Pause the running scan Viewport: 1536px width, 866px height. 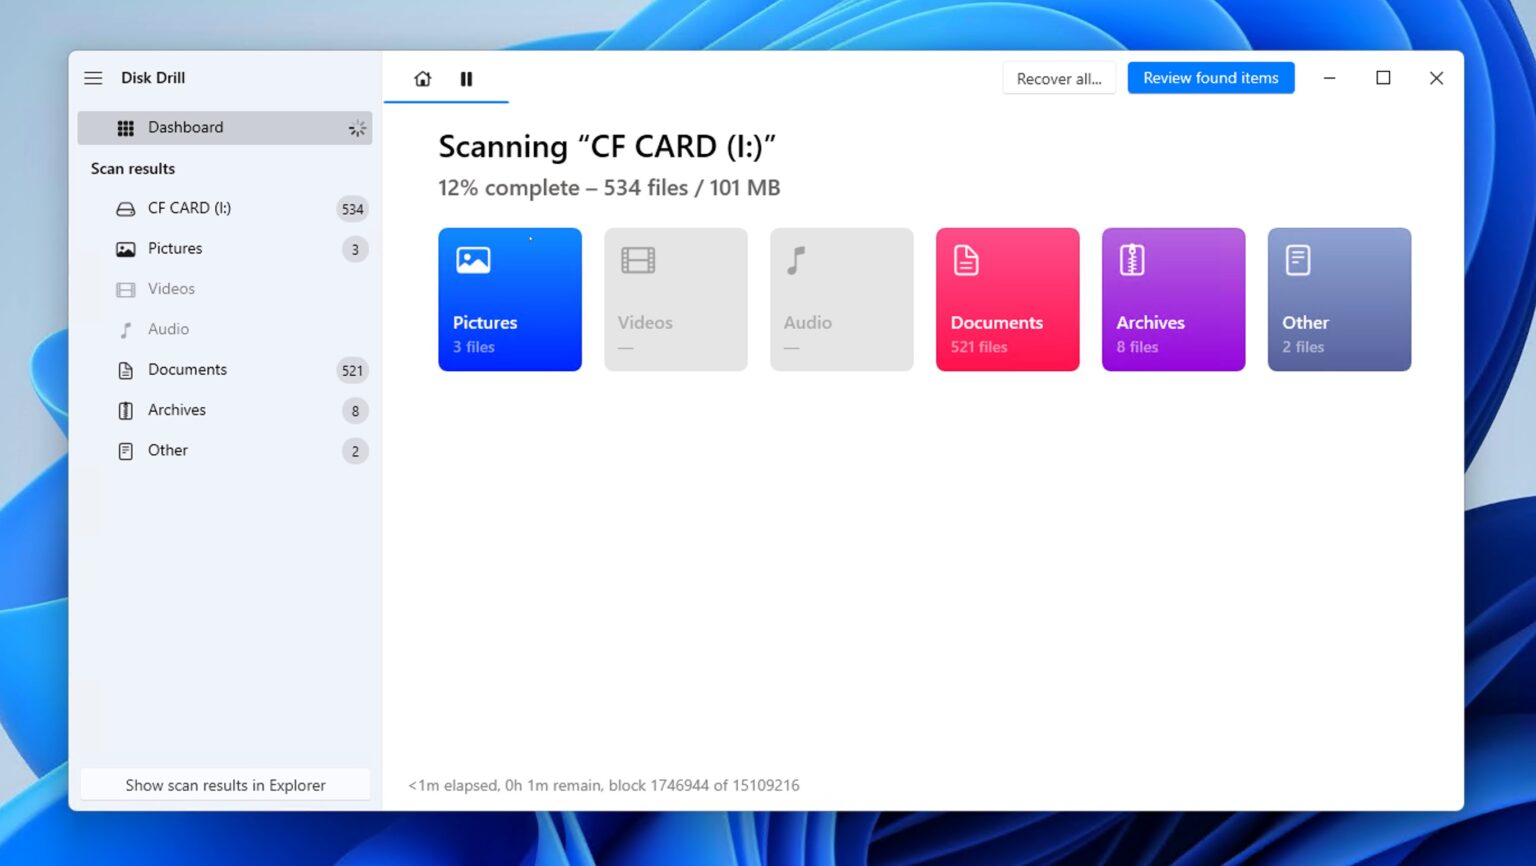tap(466, 79)
